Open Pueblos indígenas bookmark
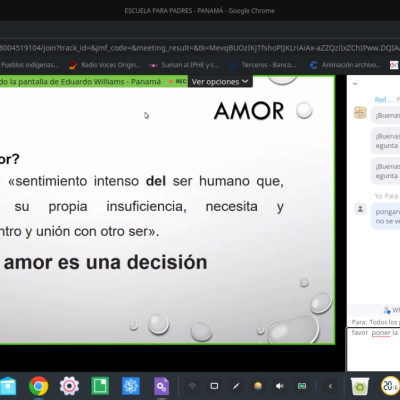Screen dimensions: 400x400 click(29, 65)
